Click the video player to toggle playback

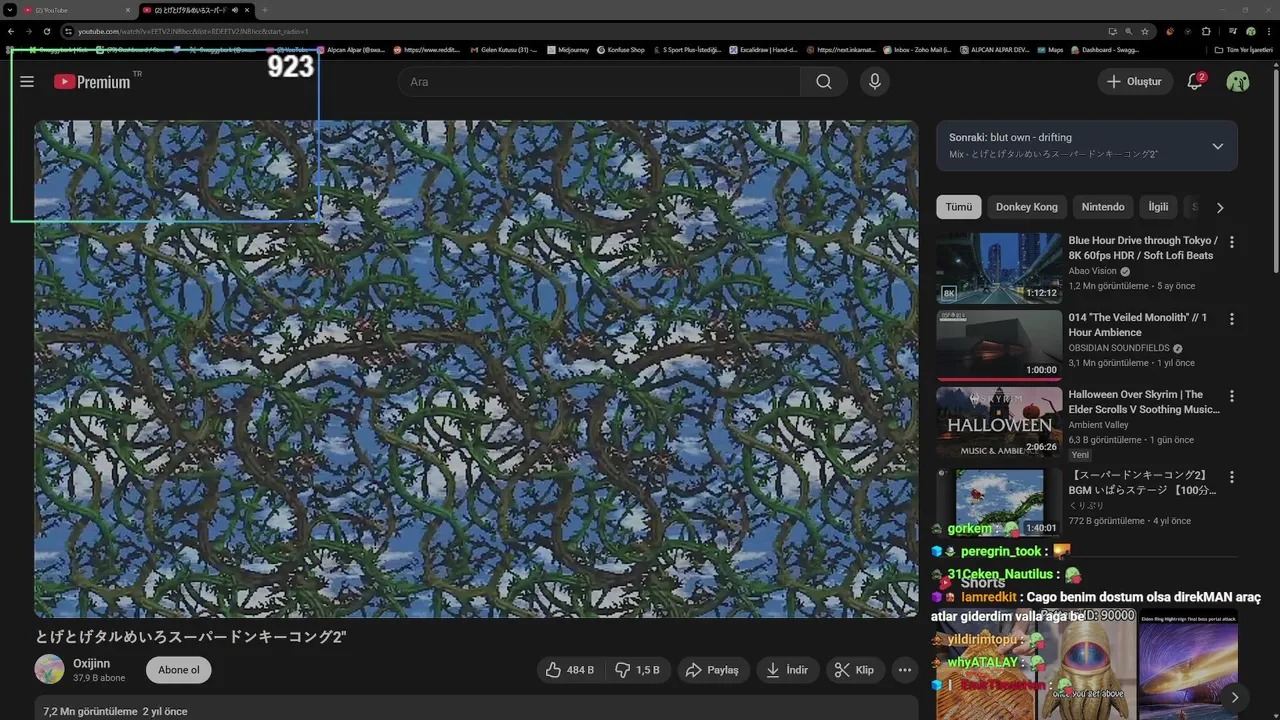pyautogui.click(x=476, y=369)
